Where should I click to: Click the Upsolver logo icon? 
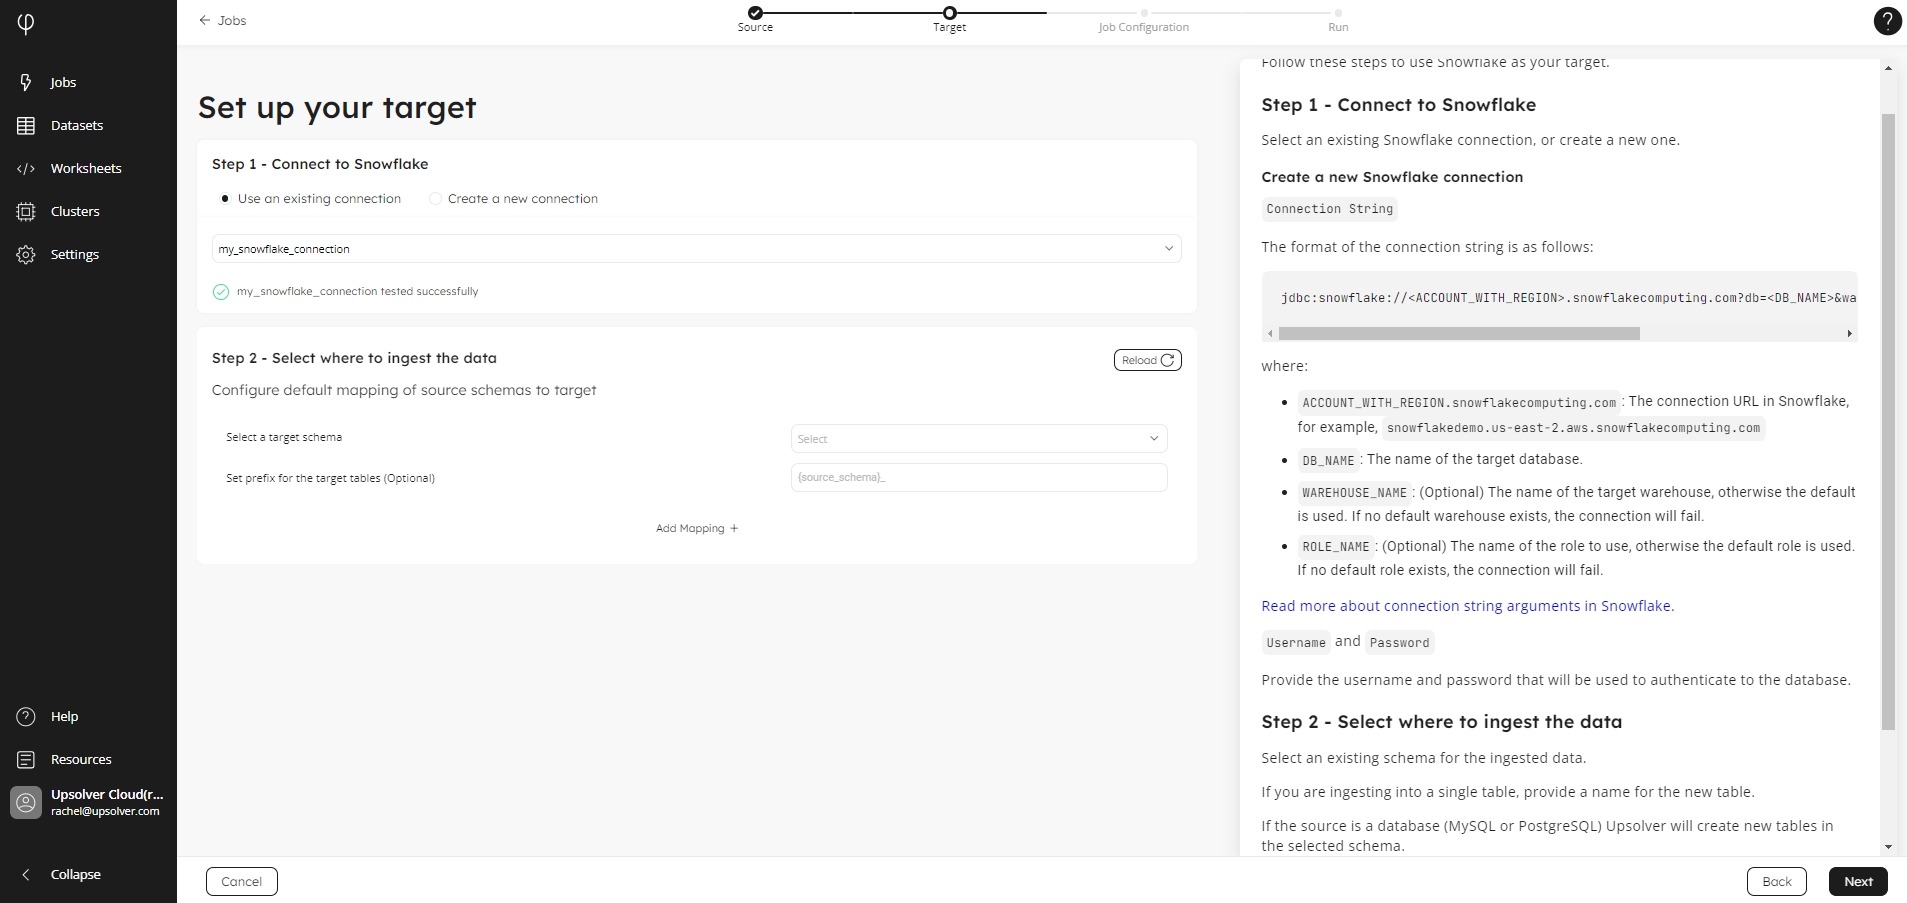[26, 23]
